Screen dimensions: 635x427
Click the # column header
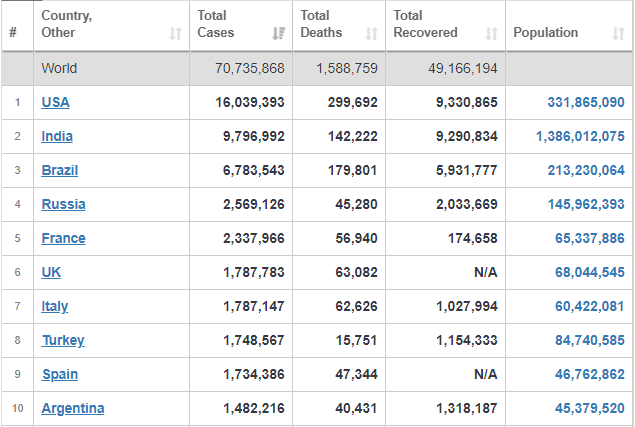click(x=13, y=32)
